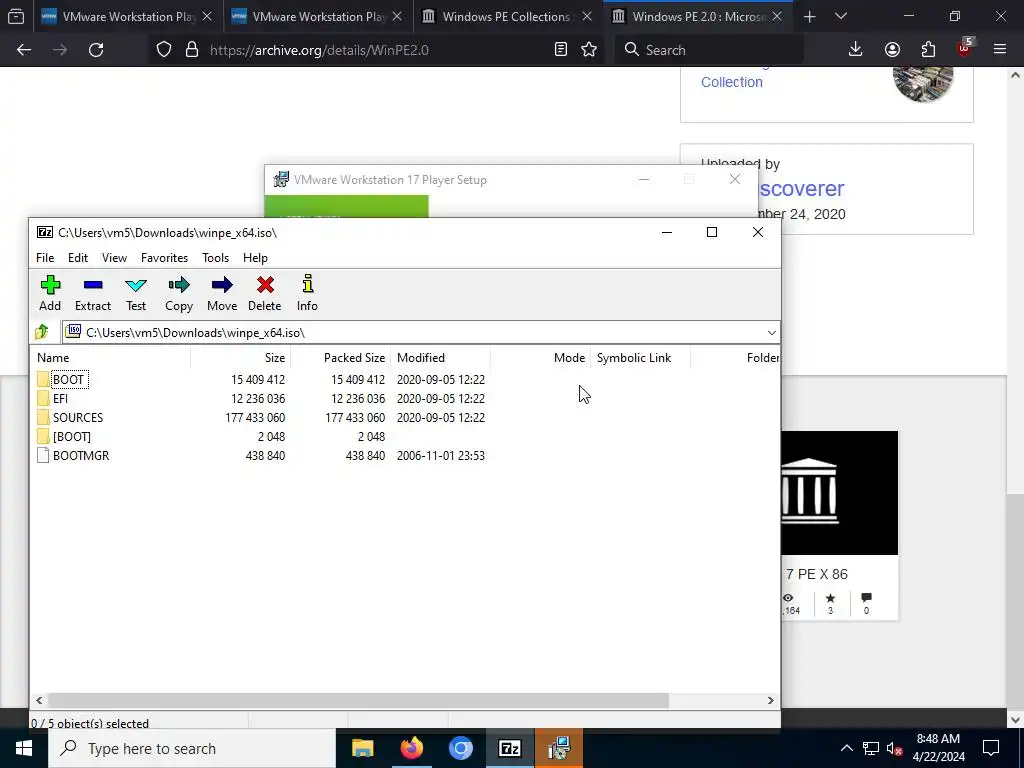Sort by the Packed Size column

340,358
